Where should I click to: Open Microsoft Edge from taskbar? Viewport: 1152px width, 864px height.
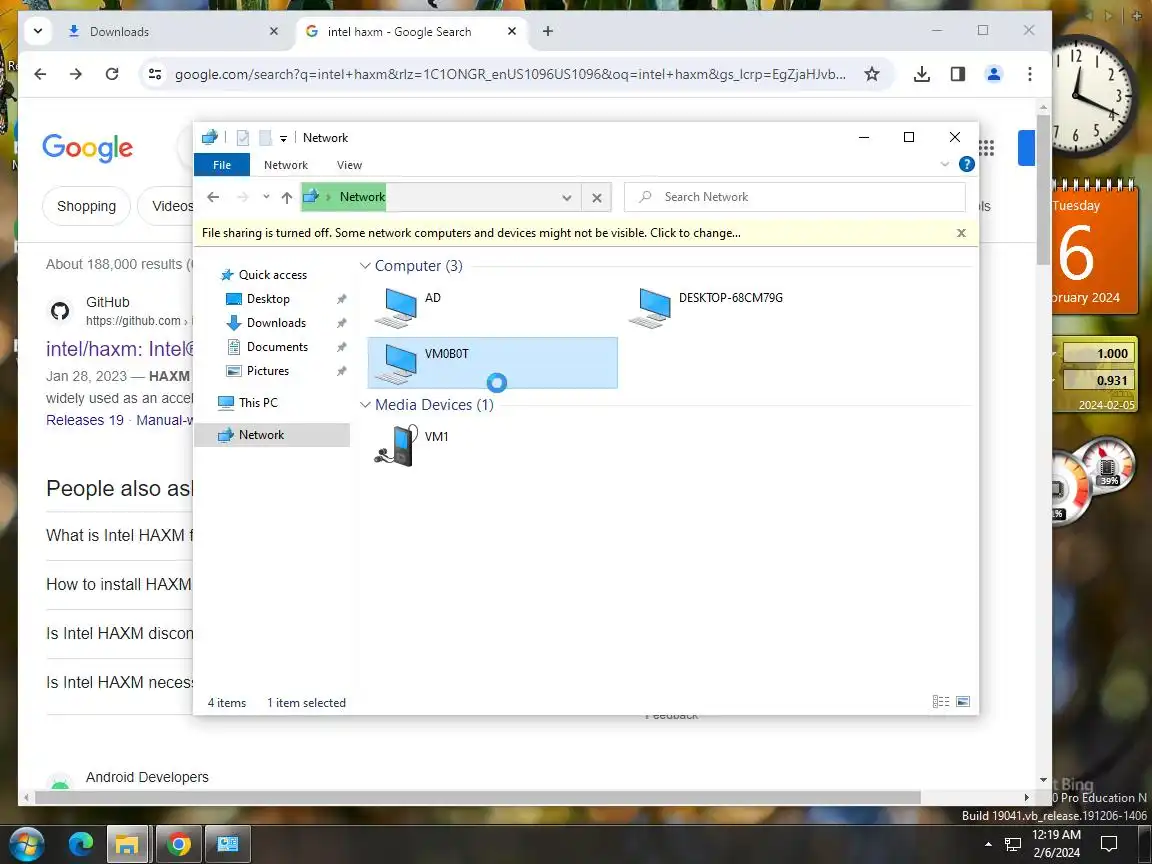[81, 843]
